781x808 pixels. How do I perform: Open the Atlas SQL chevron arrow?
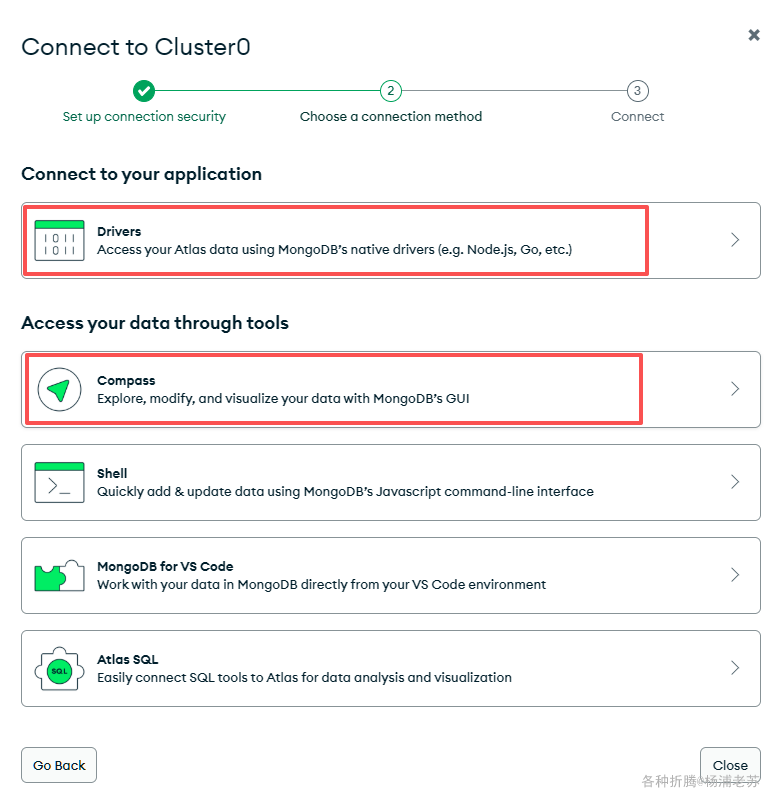tap(735, 668)
